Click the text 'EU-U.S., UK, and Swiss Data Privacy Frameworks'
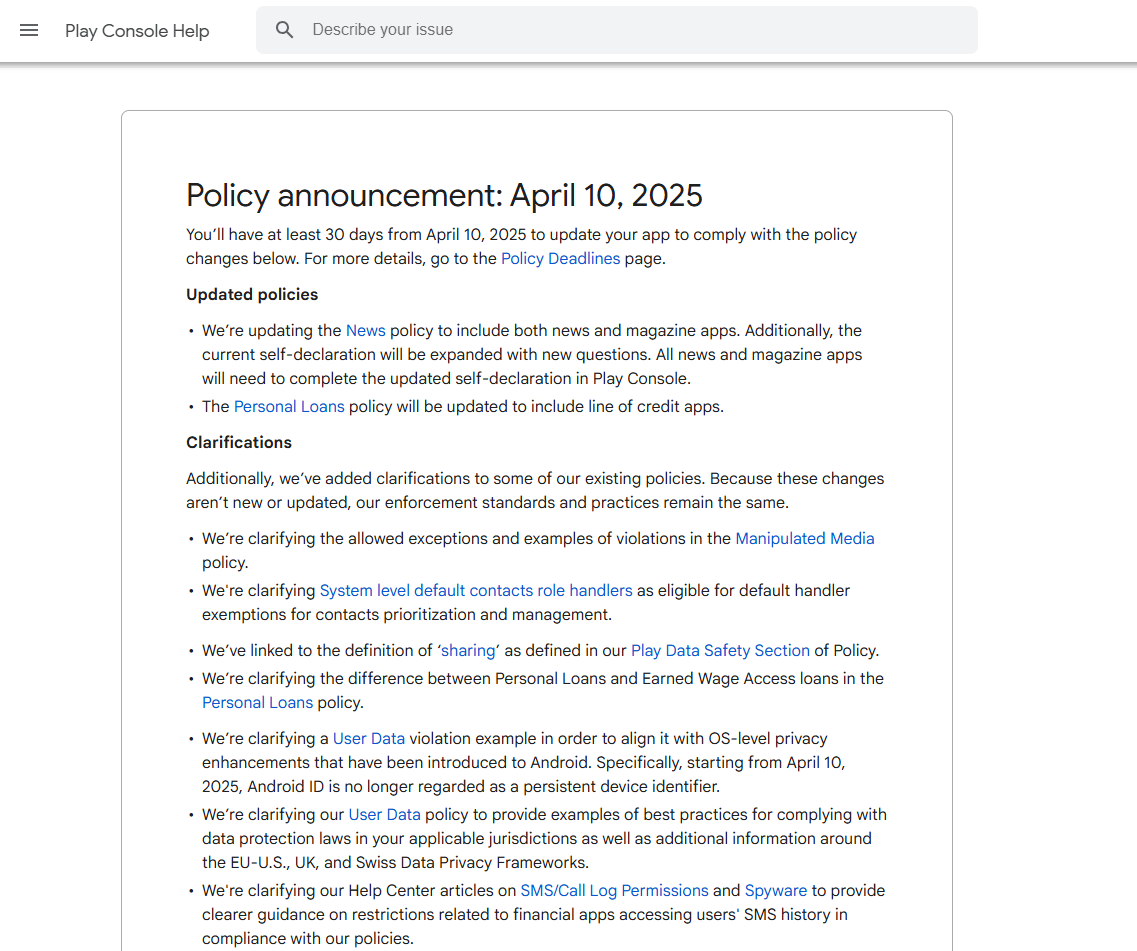 coord(408,863)
